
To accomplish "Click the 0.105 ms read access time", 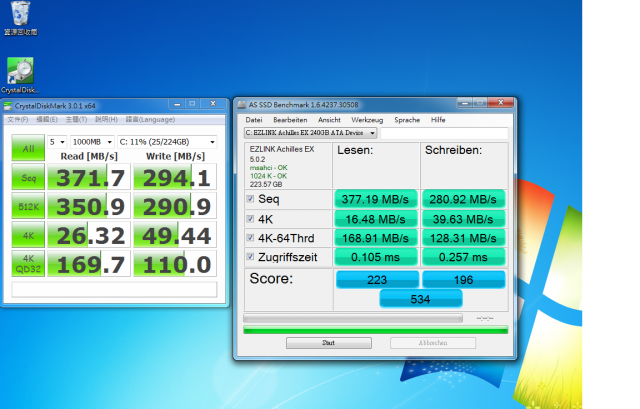I will 376,257.
